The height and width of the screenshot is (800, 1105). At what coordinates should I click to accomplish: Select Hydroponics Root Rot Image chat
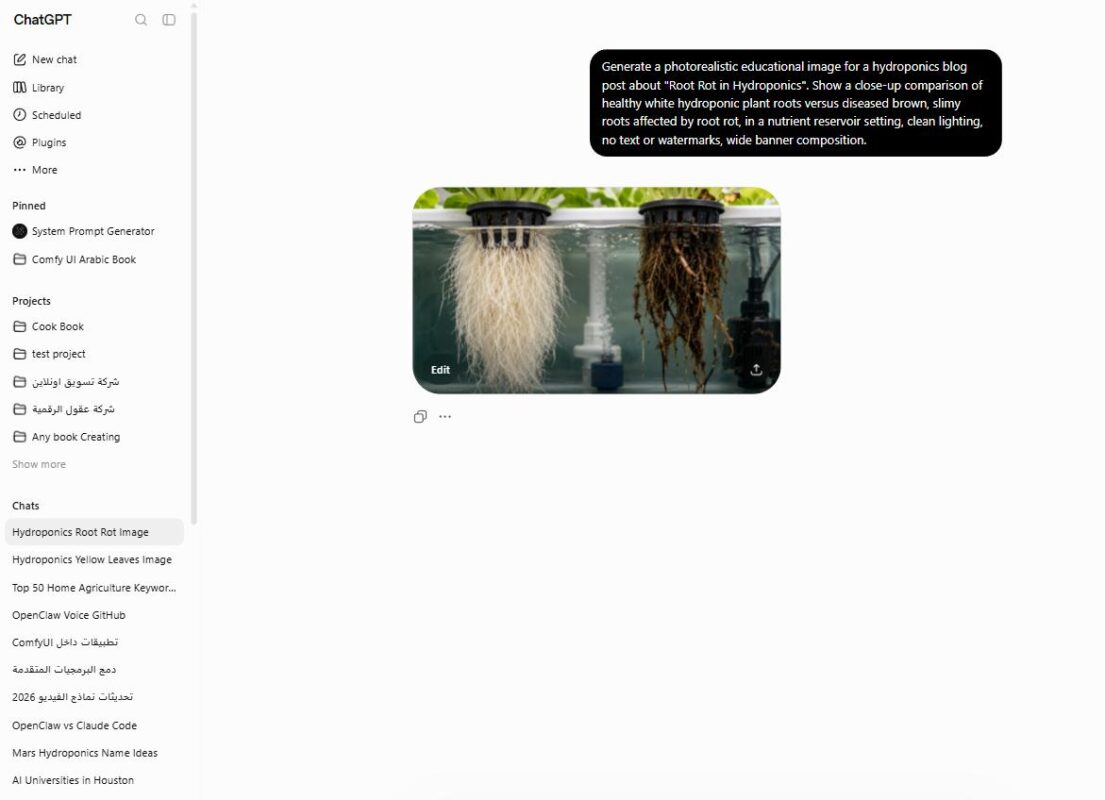[94, 532]
